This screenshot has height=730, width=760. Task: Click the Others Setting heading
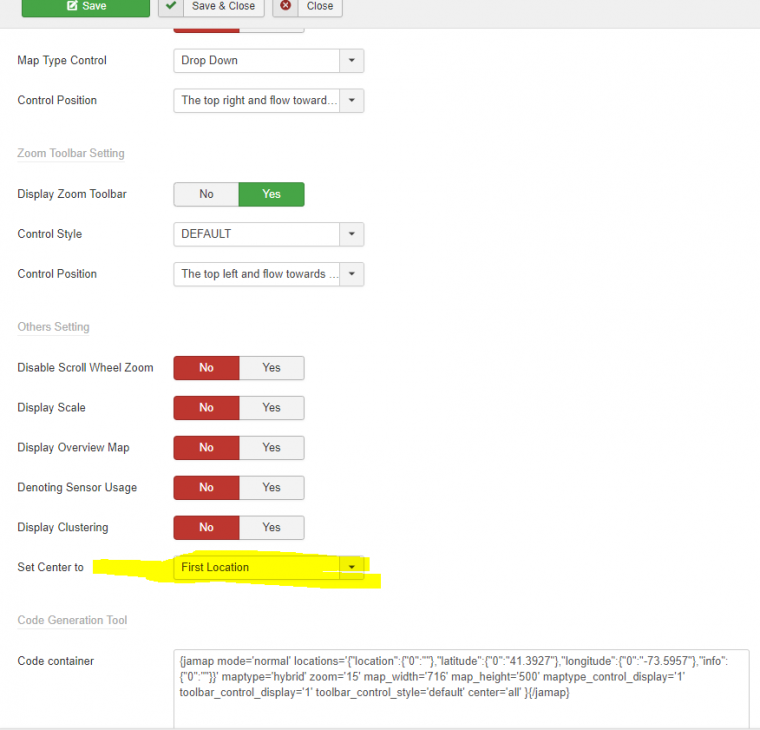pos(53,327)
